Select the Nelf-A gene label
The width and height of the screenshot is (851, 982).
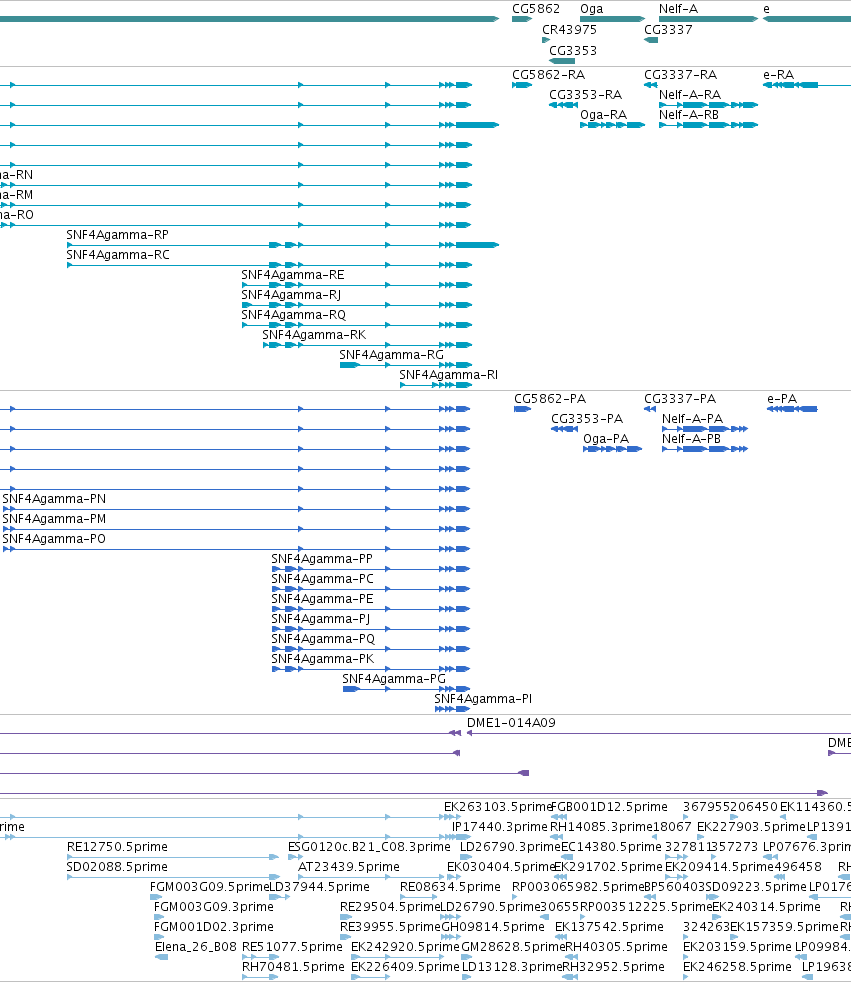click(x=678, y=9)
